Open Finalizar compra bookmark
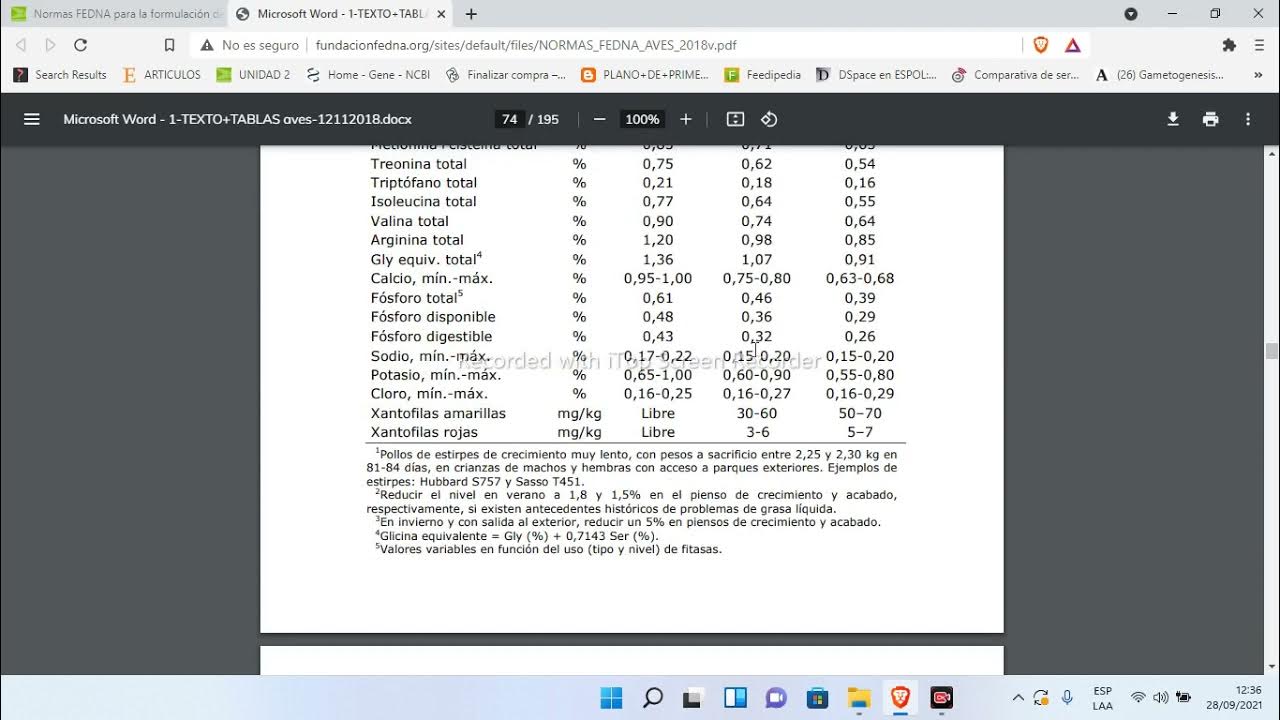Viewport: 1280px width, 720px height. click(x=507, y=75)
